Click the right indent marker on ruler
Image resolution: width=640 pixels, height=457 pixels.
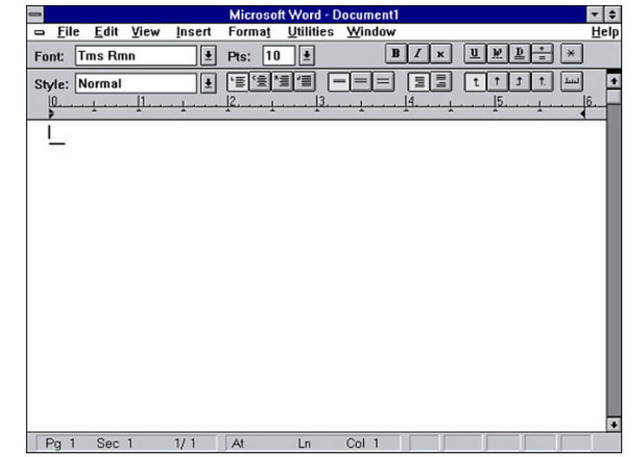(x=583, y=114)
